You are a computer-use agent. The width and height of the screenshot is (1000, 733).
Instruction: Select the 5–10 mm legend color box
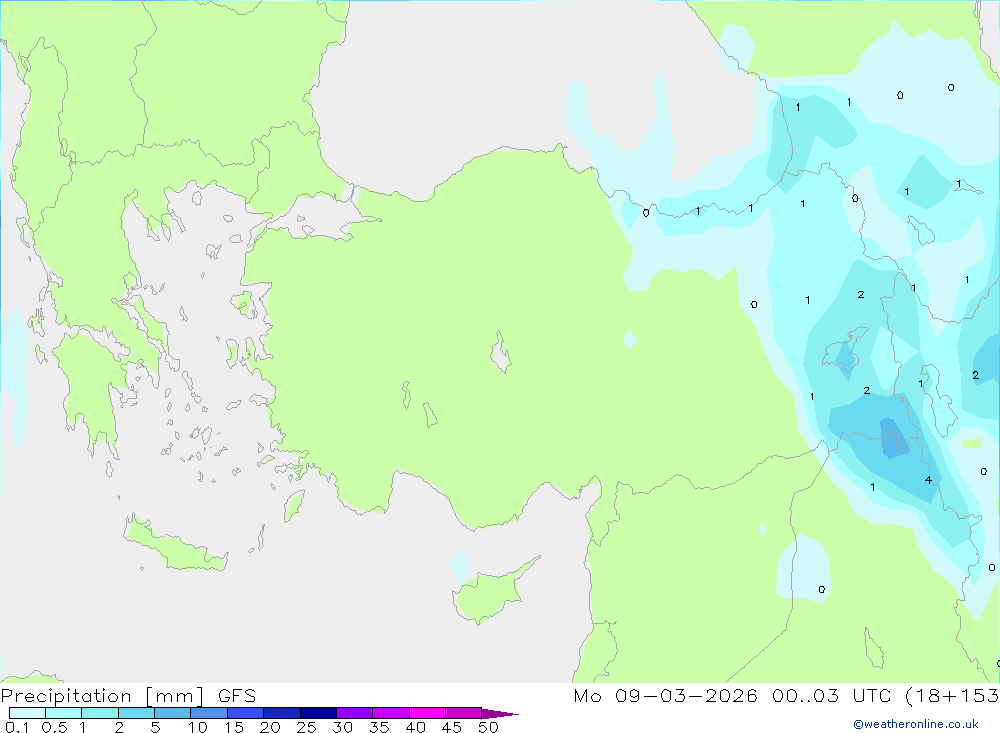click(173, 713)
